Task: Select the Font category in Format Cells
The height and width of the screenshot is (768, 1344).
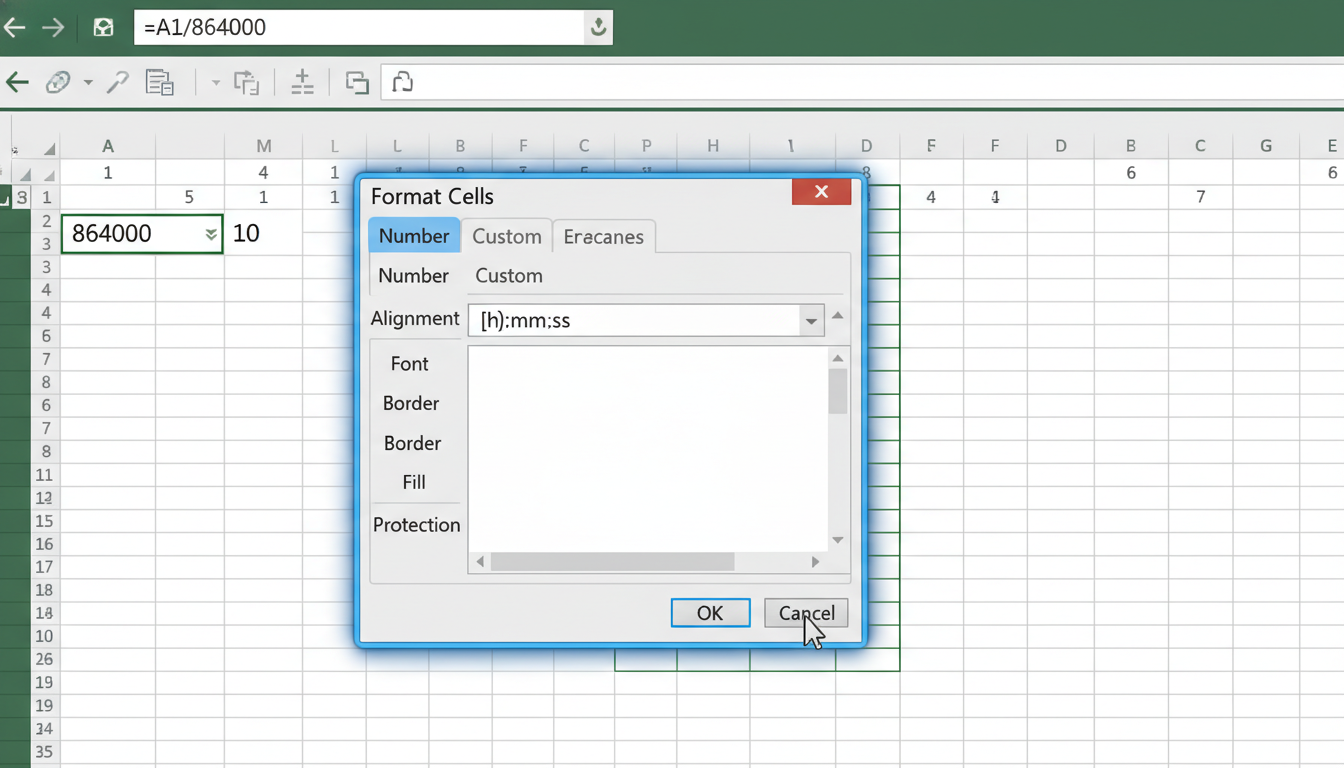Action: click(x=409, y=363)
